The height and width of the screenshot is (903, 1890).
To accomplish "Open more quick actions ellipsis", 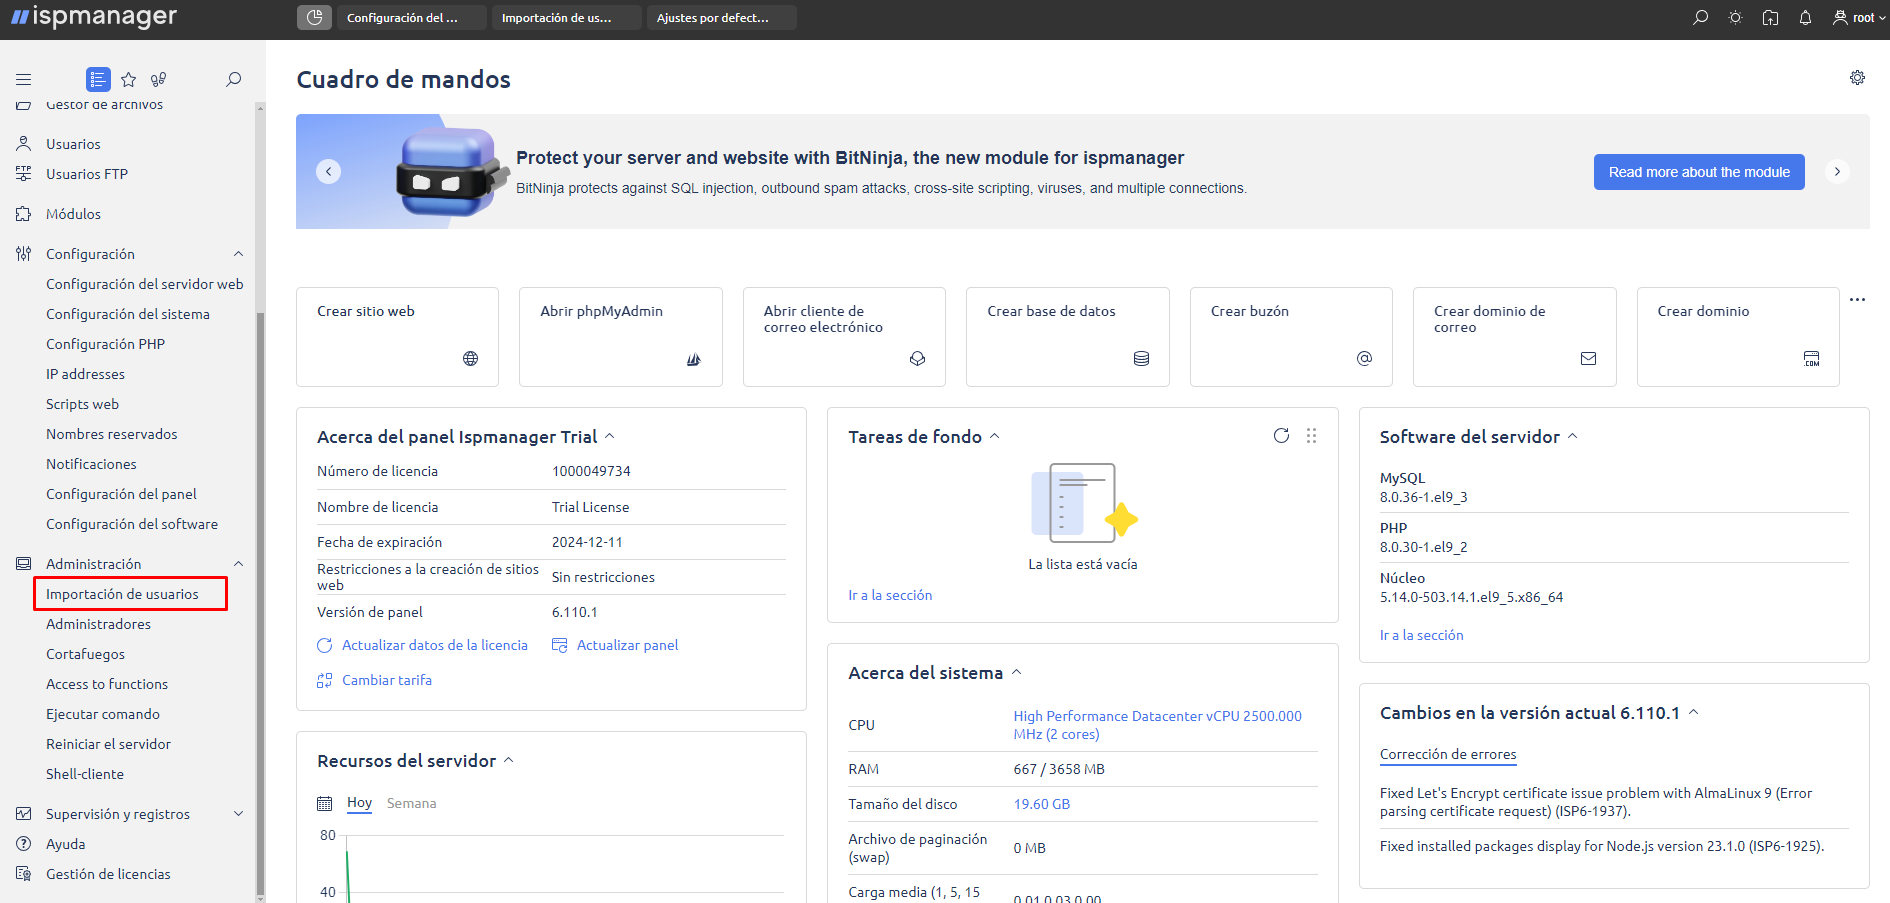I will tap(1857, 299).
